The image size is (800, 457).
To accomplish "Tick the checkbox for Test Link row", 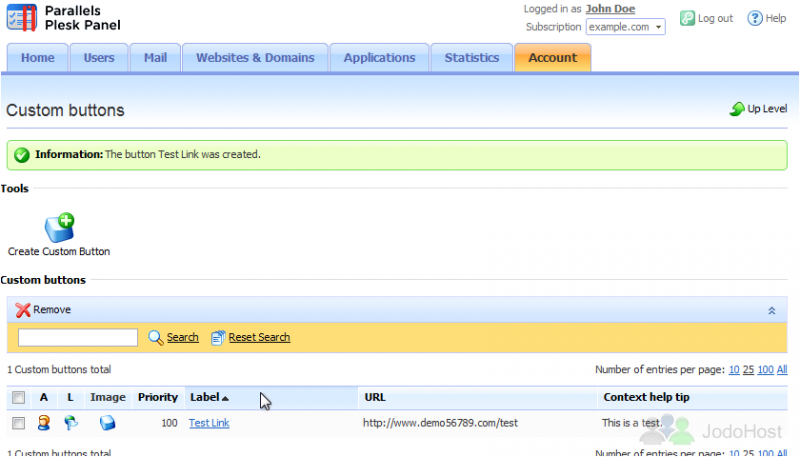I will (x=18, y=423).
